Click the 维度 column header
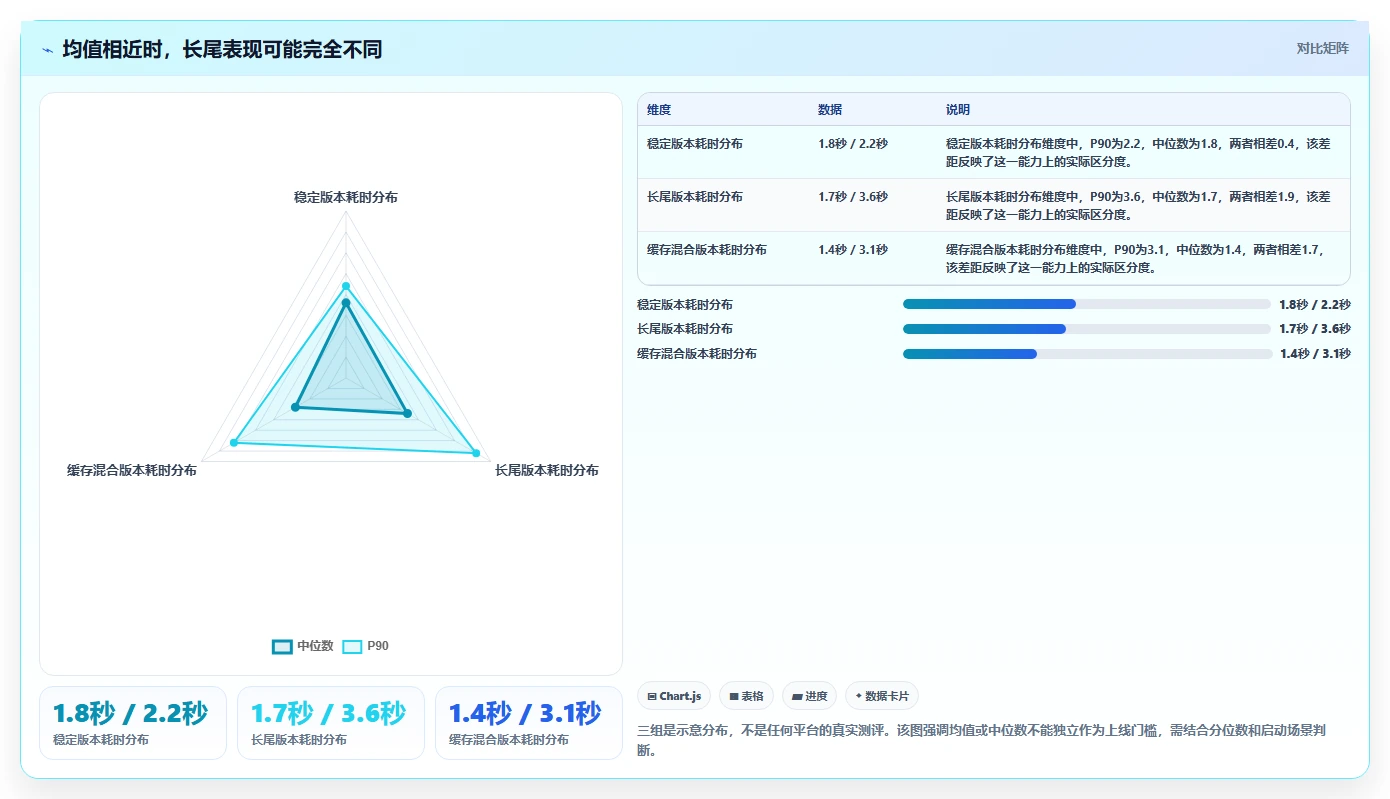The height and width of the screenshot is (799, 1390). tap(659, 110)
